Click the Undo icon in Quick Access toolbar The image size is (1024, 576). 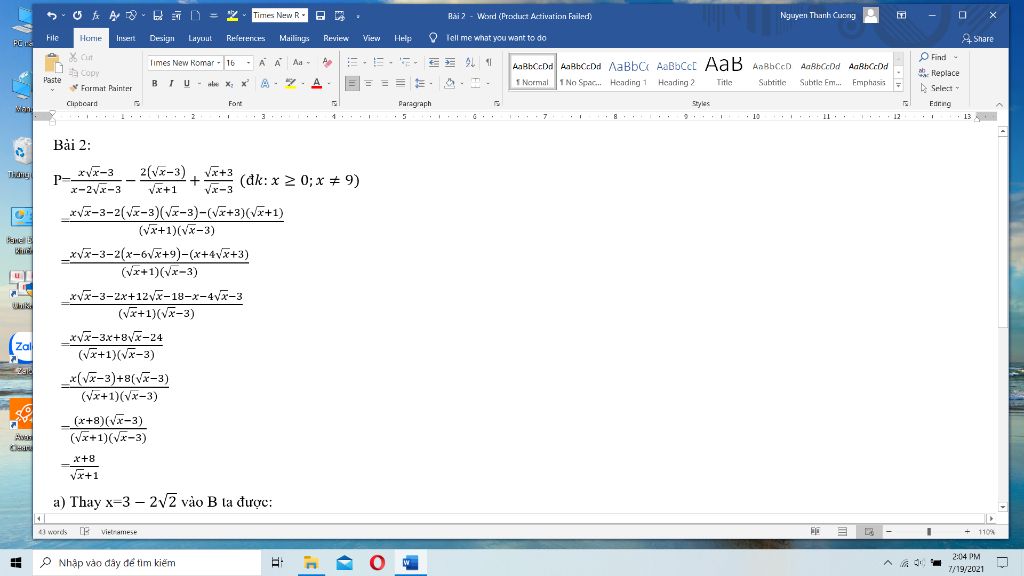pos(52,15)
